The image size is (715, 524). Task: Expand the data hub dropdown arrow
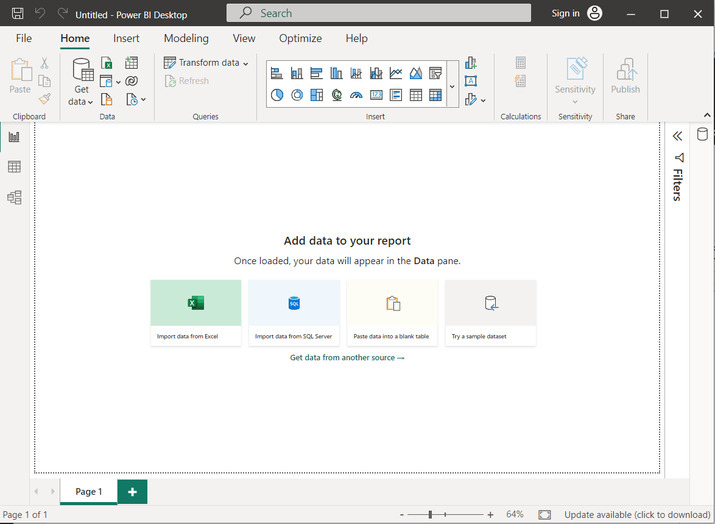tap(118, 82)
